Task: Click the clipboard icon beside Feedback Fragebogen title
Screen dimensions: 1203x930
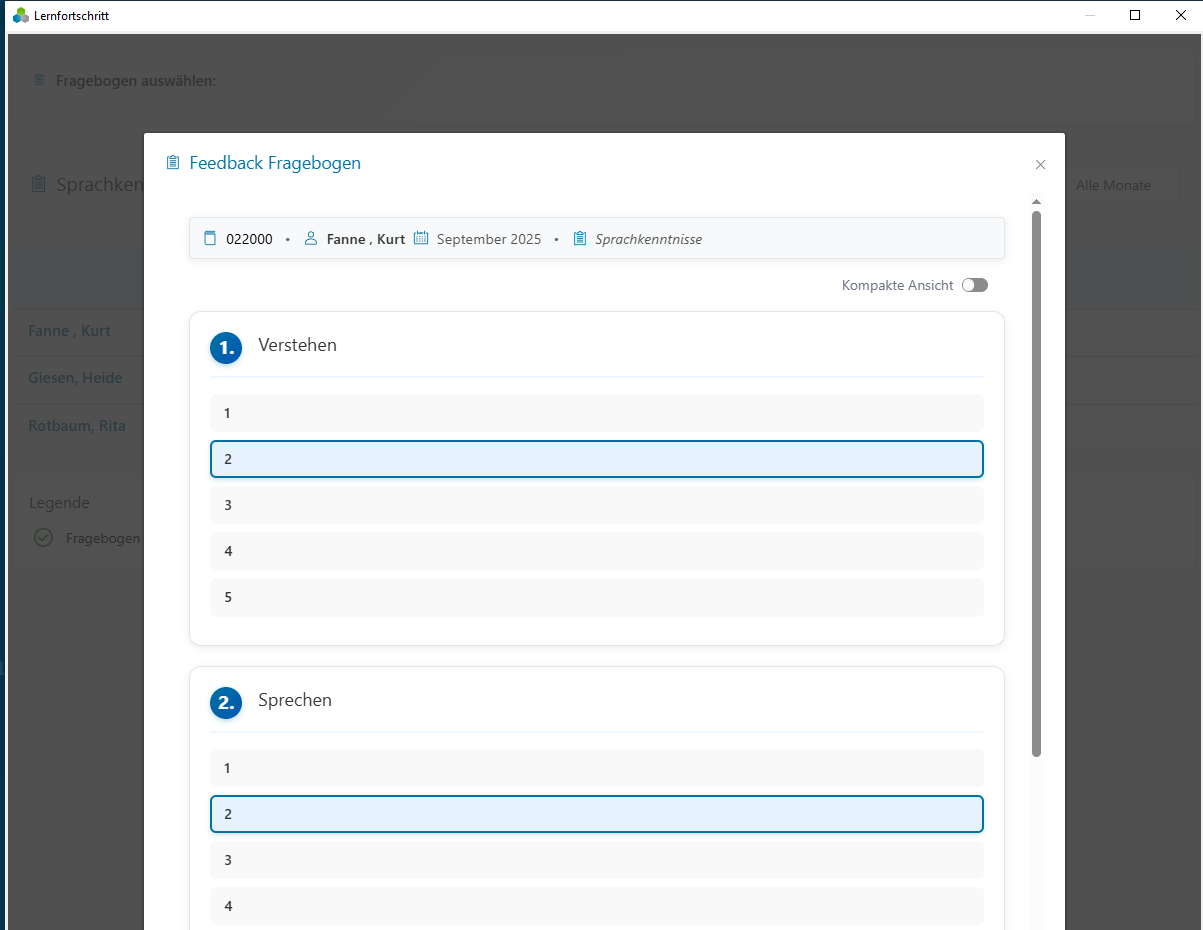Action: 173,163
